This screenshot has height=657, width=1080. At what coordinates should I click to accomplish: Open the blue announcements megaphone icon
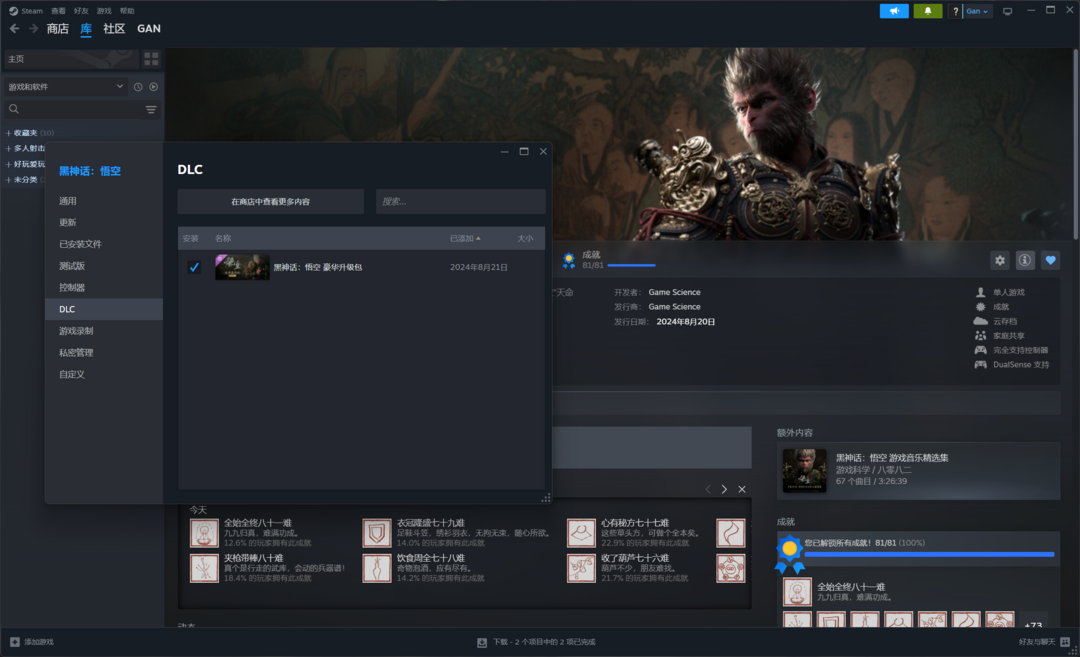[x=894, y=11]
